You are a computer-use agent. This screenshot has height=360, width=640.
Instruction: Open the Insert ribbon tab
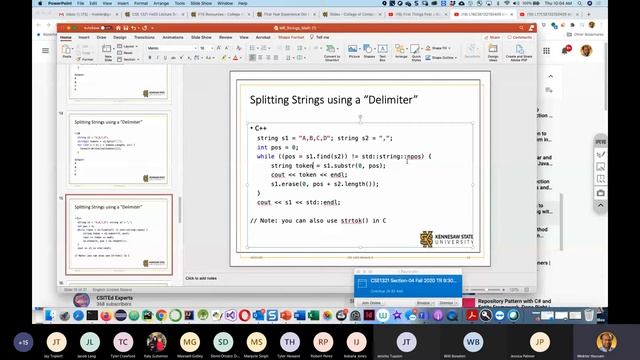[84, 37]
